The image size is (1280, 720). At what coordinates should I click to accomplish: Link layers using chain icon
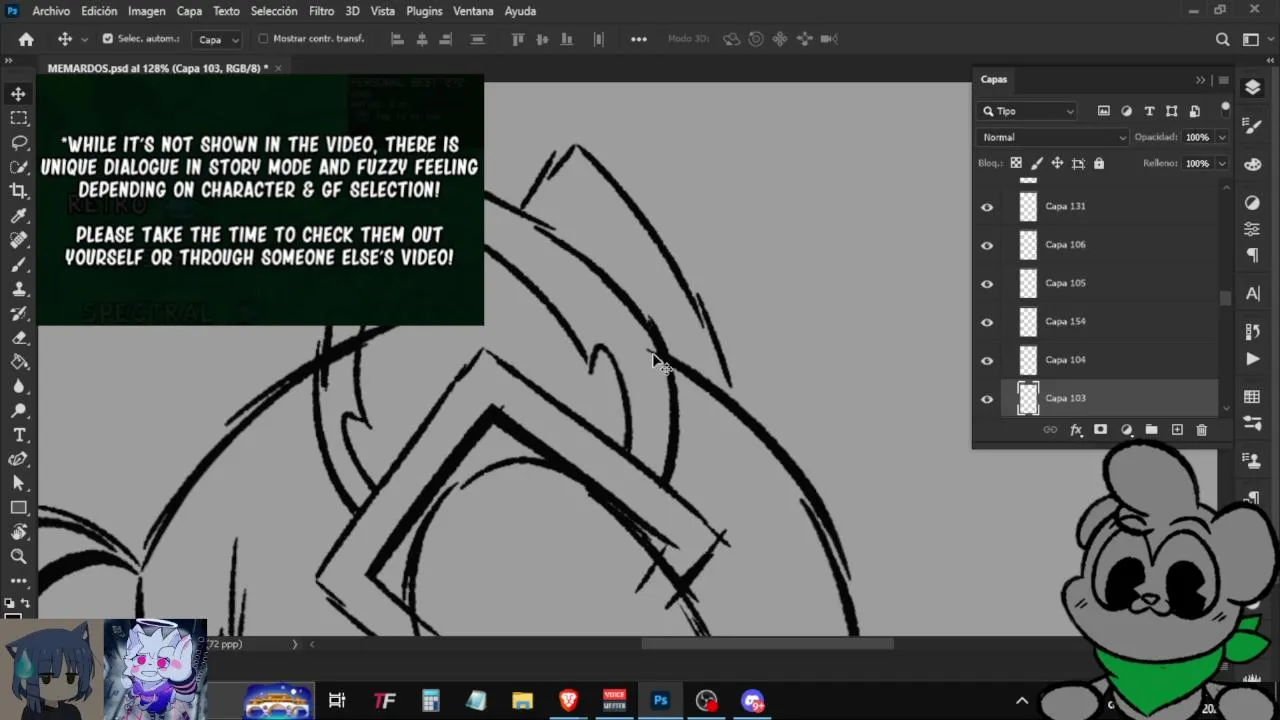1050,430
